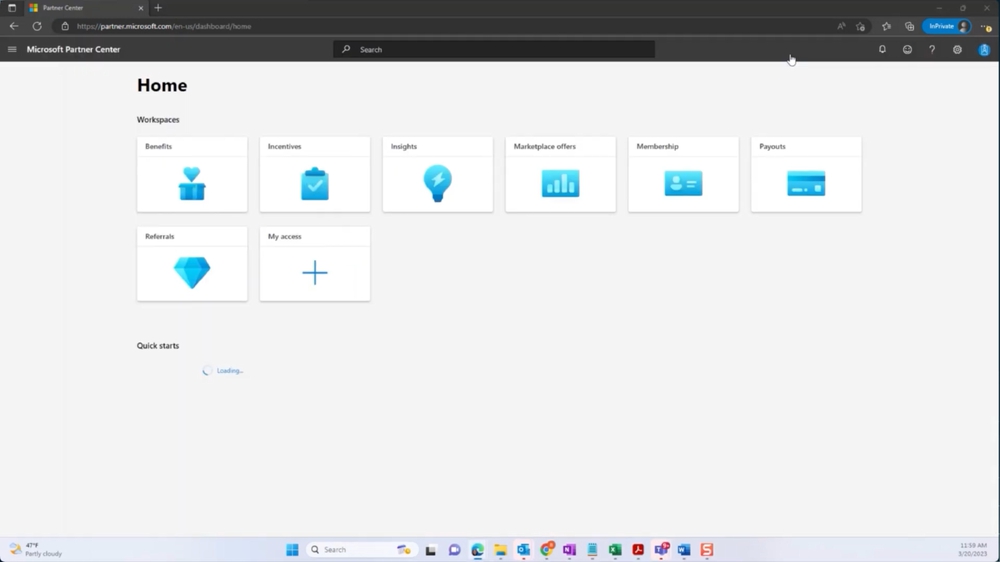1000x562 pixels.
Task: Close the Partner Center tab
Action: click(141, 8)
